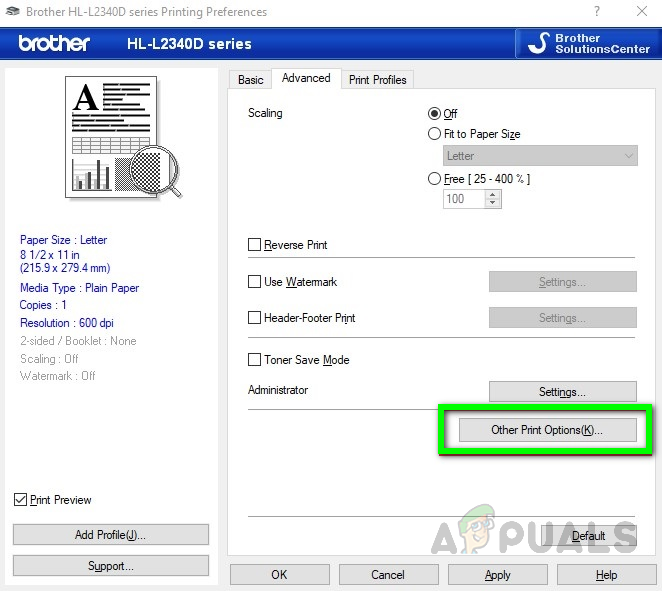This screenshot has height=591, width=662.
Task: Decrease scaling percent with down arrow
Action: pos(493,203)
